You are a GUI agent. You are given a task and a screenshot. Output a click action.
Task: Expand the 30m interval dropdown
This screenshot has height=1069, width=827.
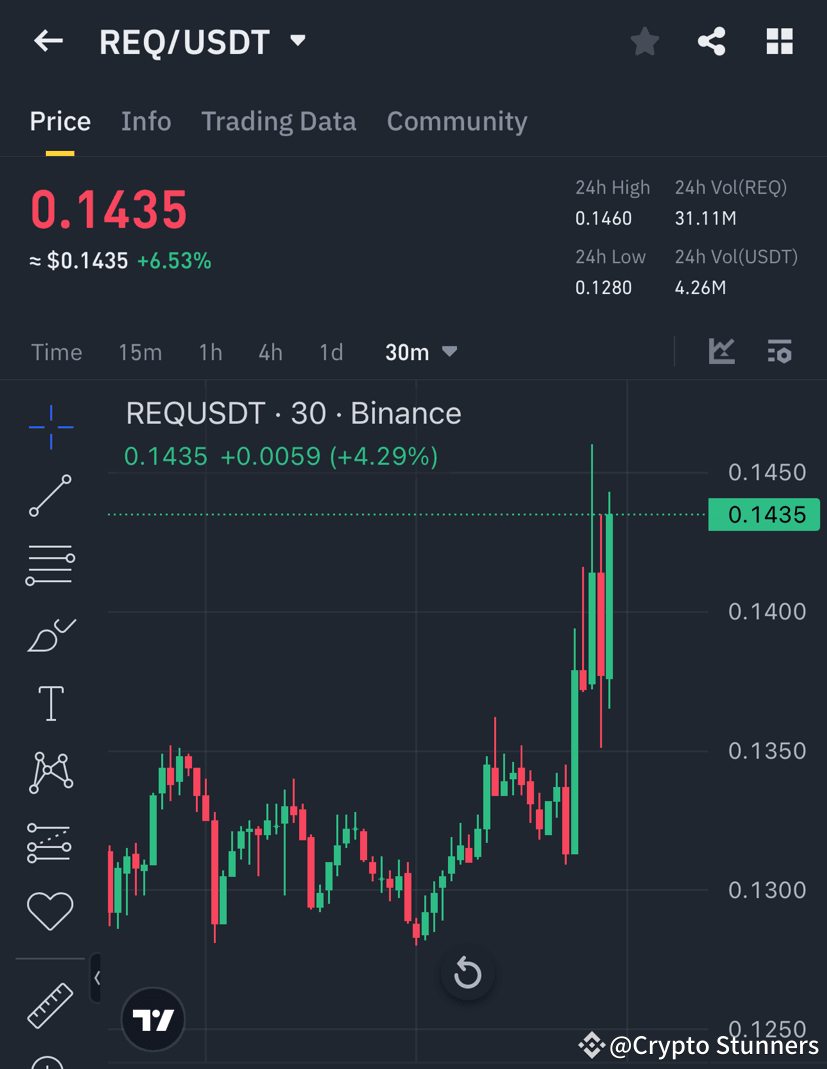pyautogui.click(x=420, y=351)
